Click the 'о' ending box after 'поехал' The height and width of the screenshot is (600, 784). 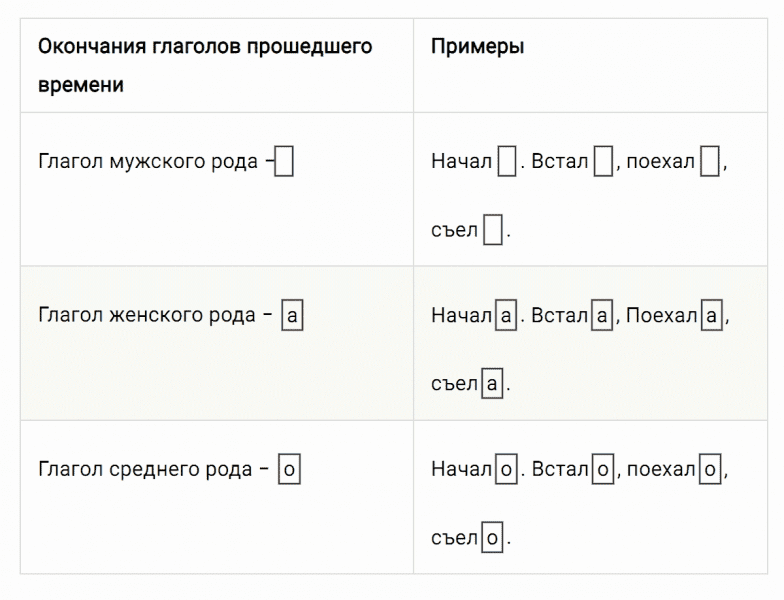710,469
